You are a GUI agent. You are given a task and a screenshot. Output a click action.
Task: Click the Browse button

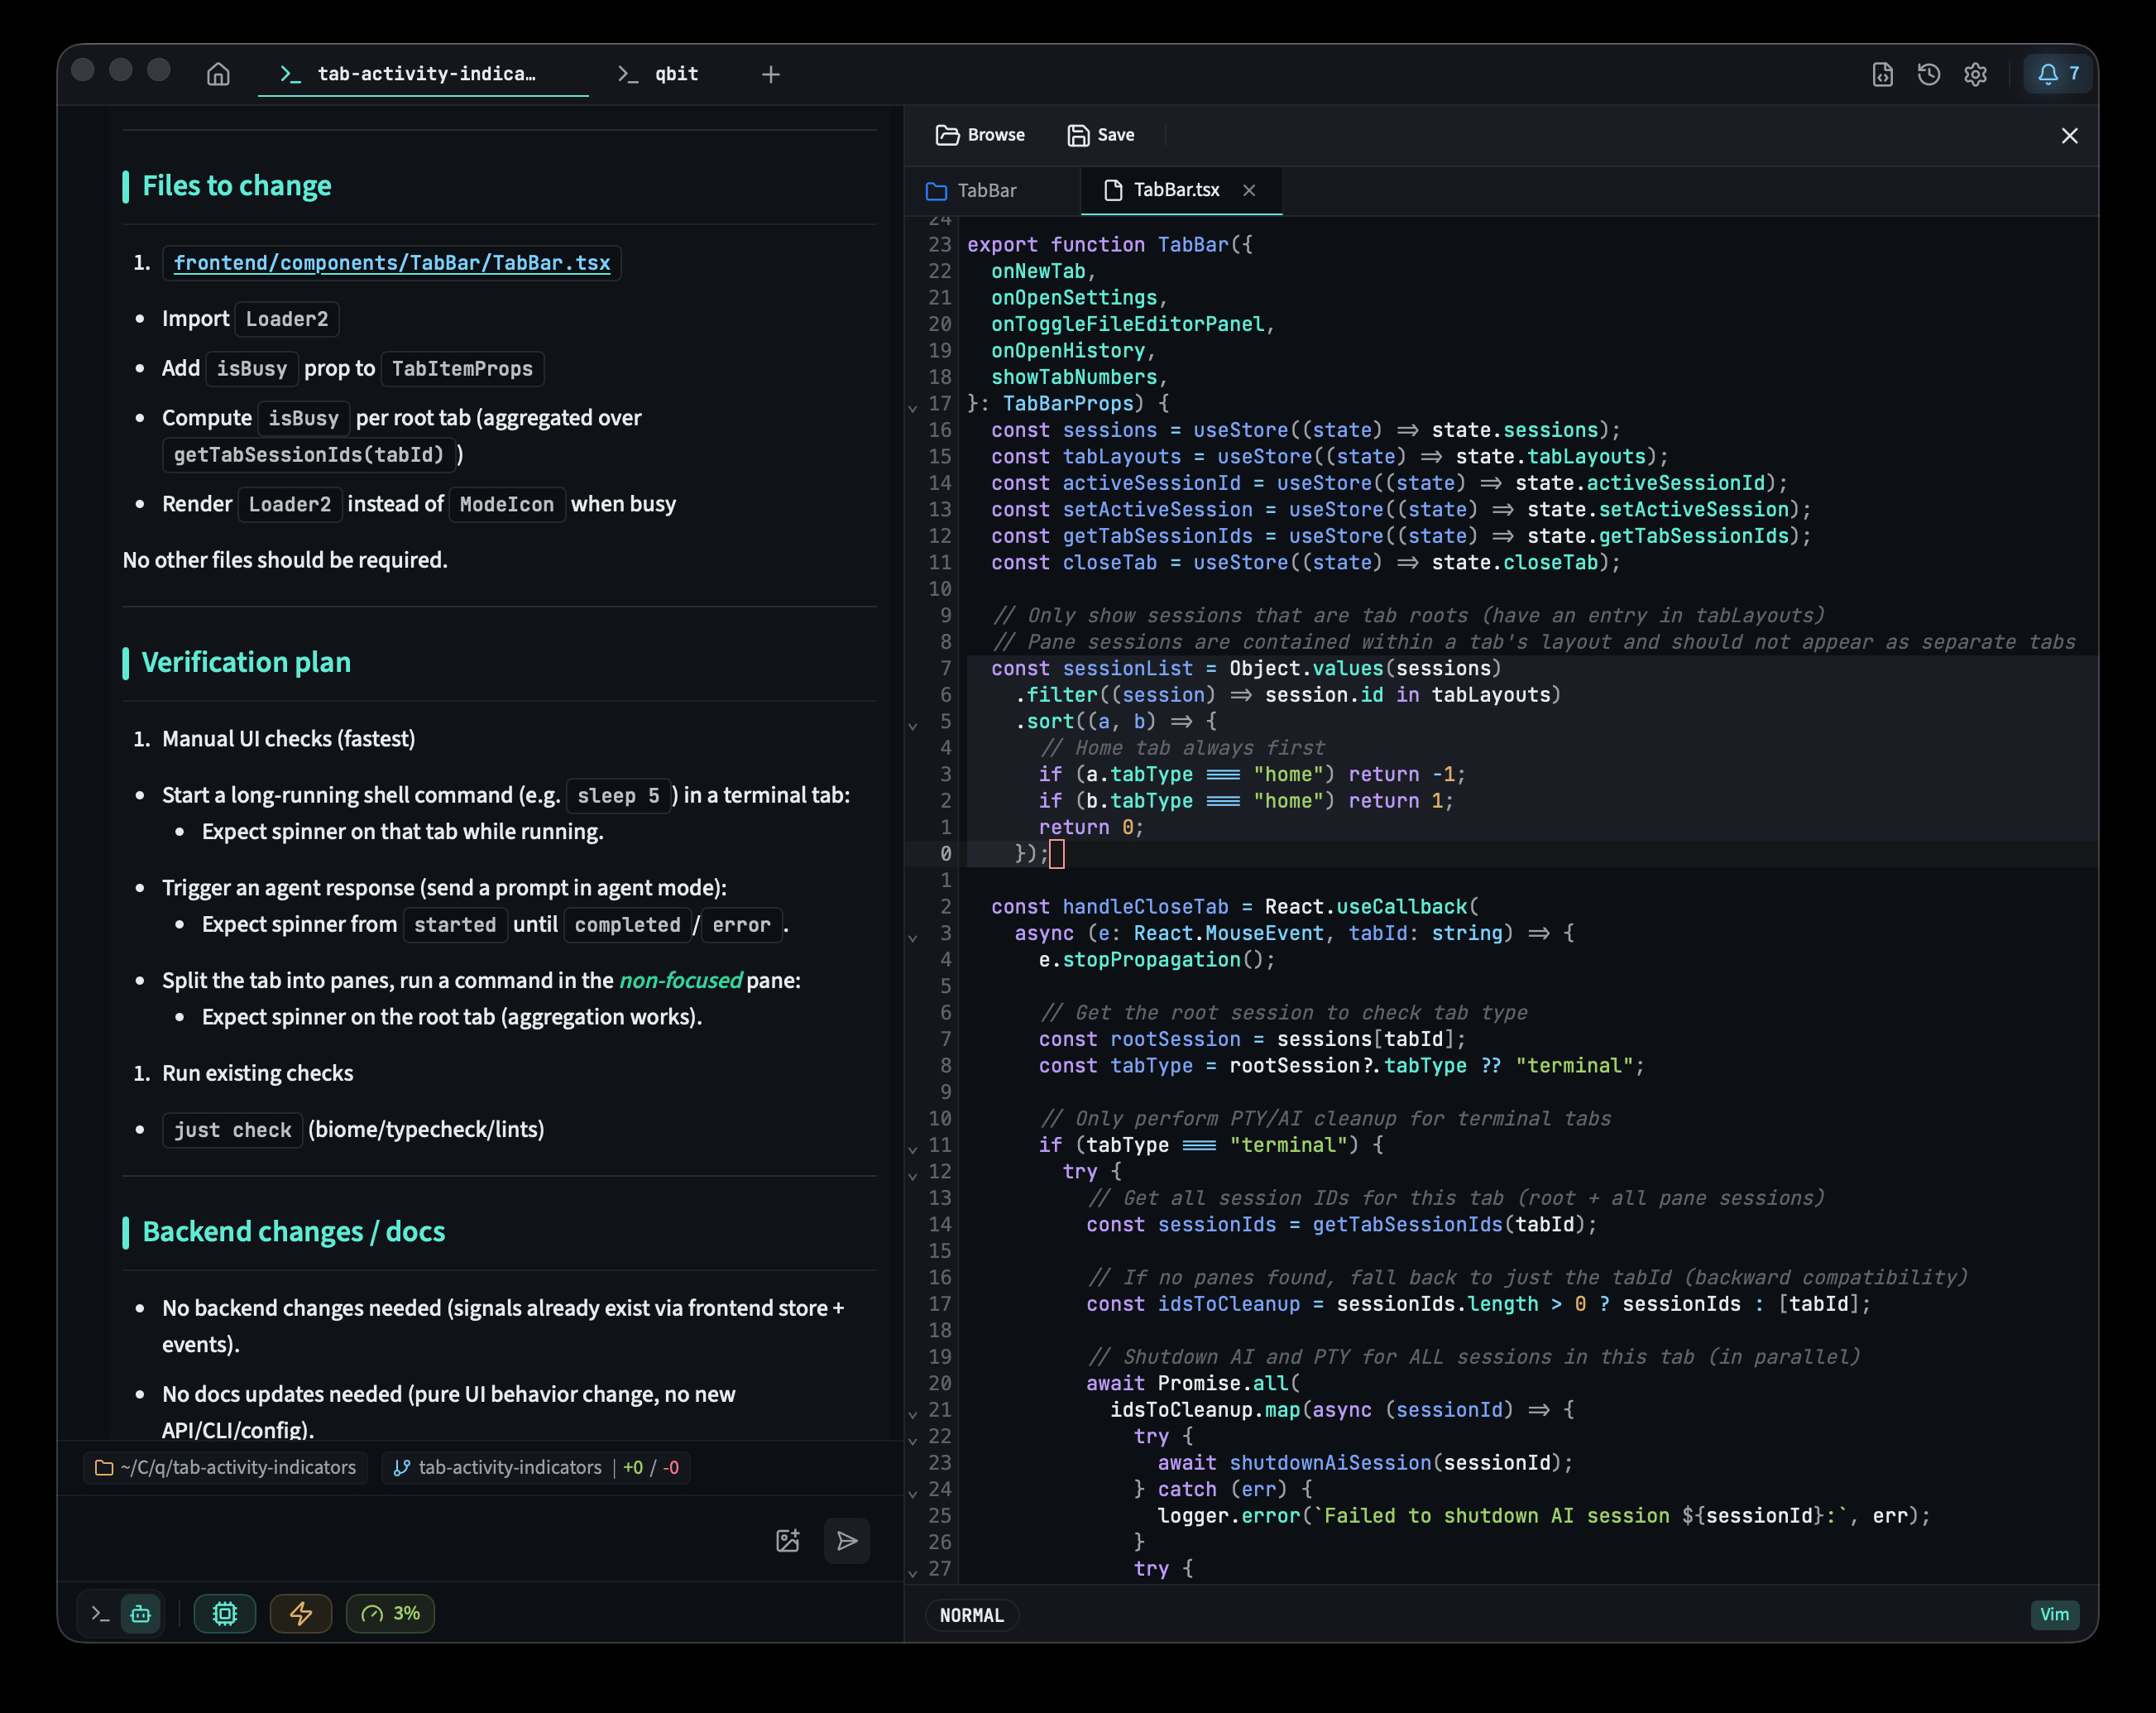pos(980,135)
